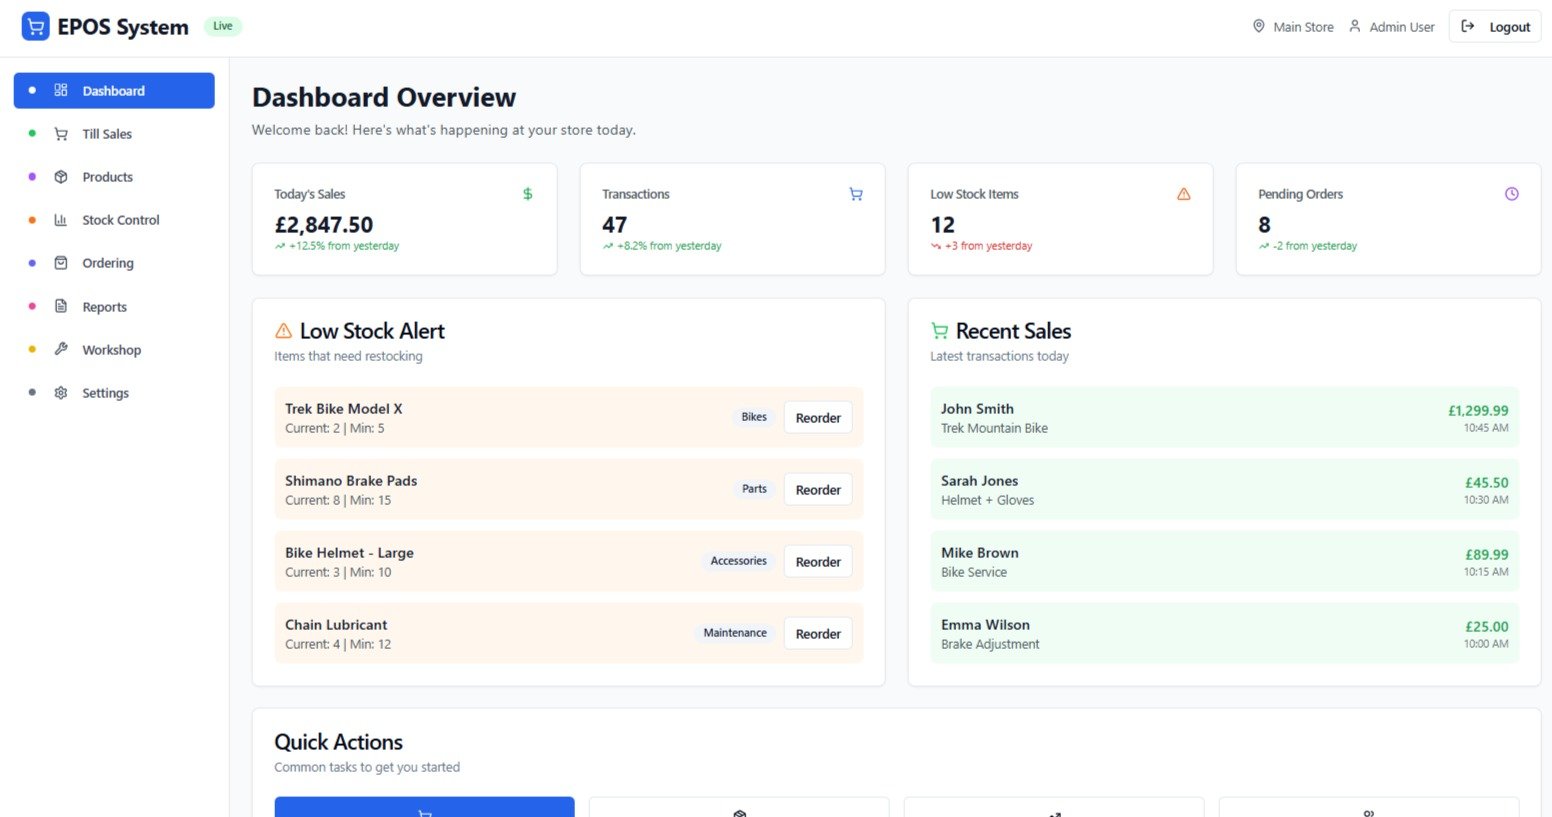This screenshot has height=817, width=1552.
Task: Click the warning triangle in Low Stock Items card
Action: pos(1184,194)
